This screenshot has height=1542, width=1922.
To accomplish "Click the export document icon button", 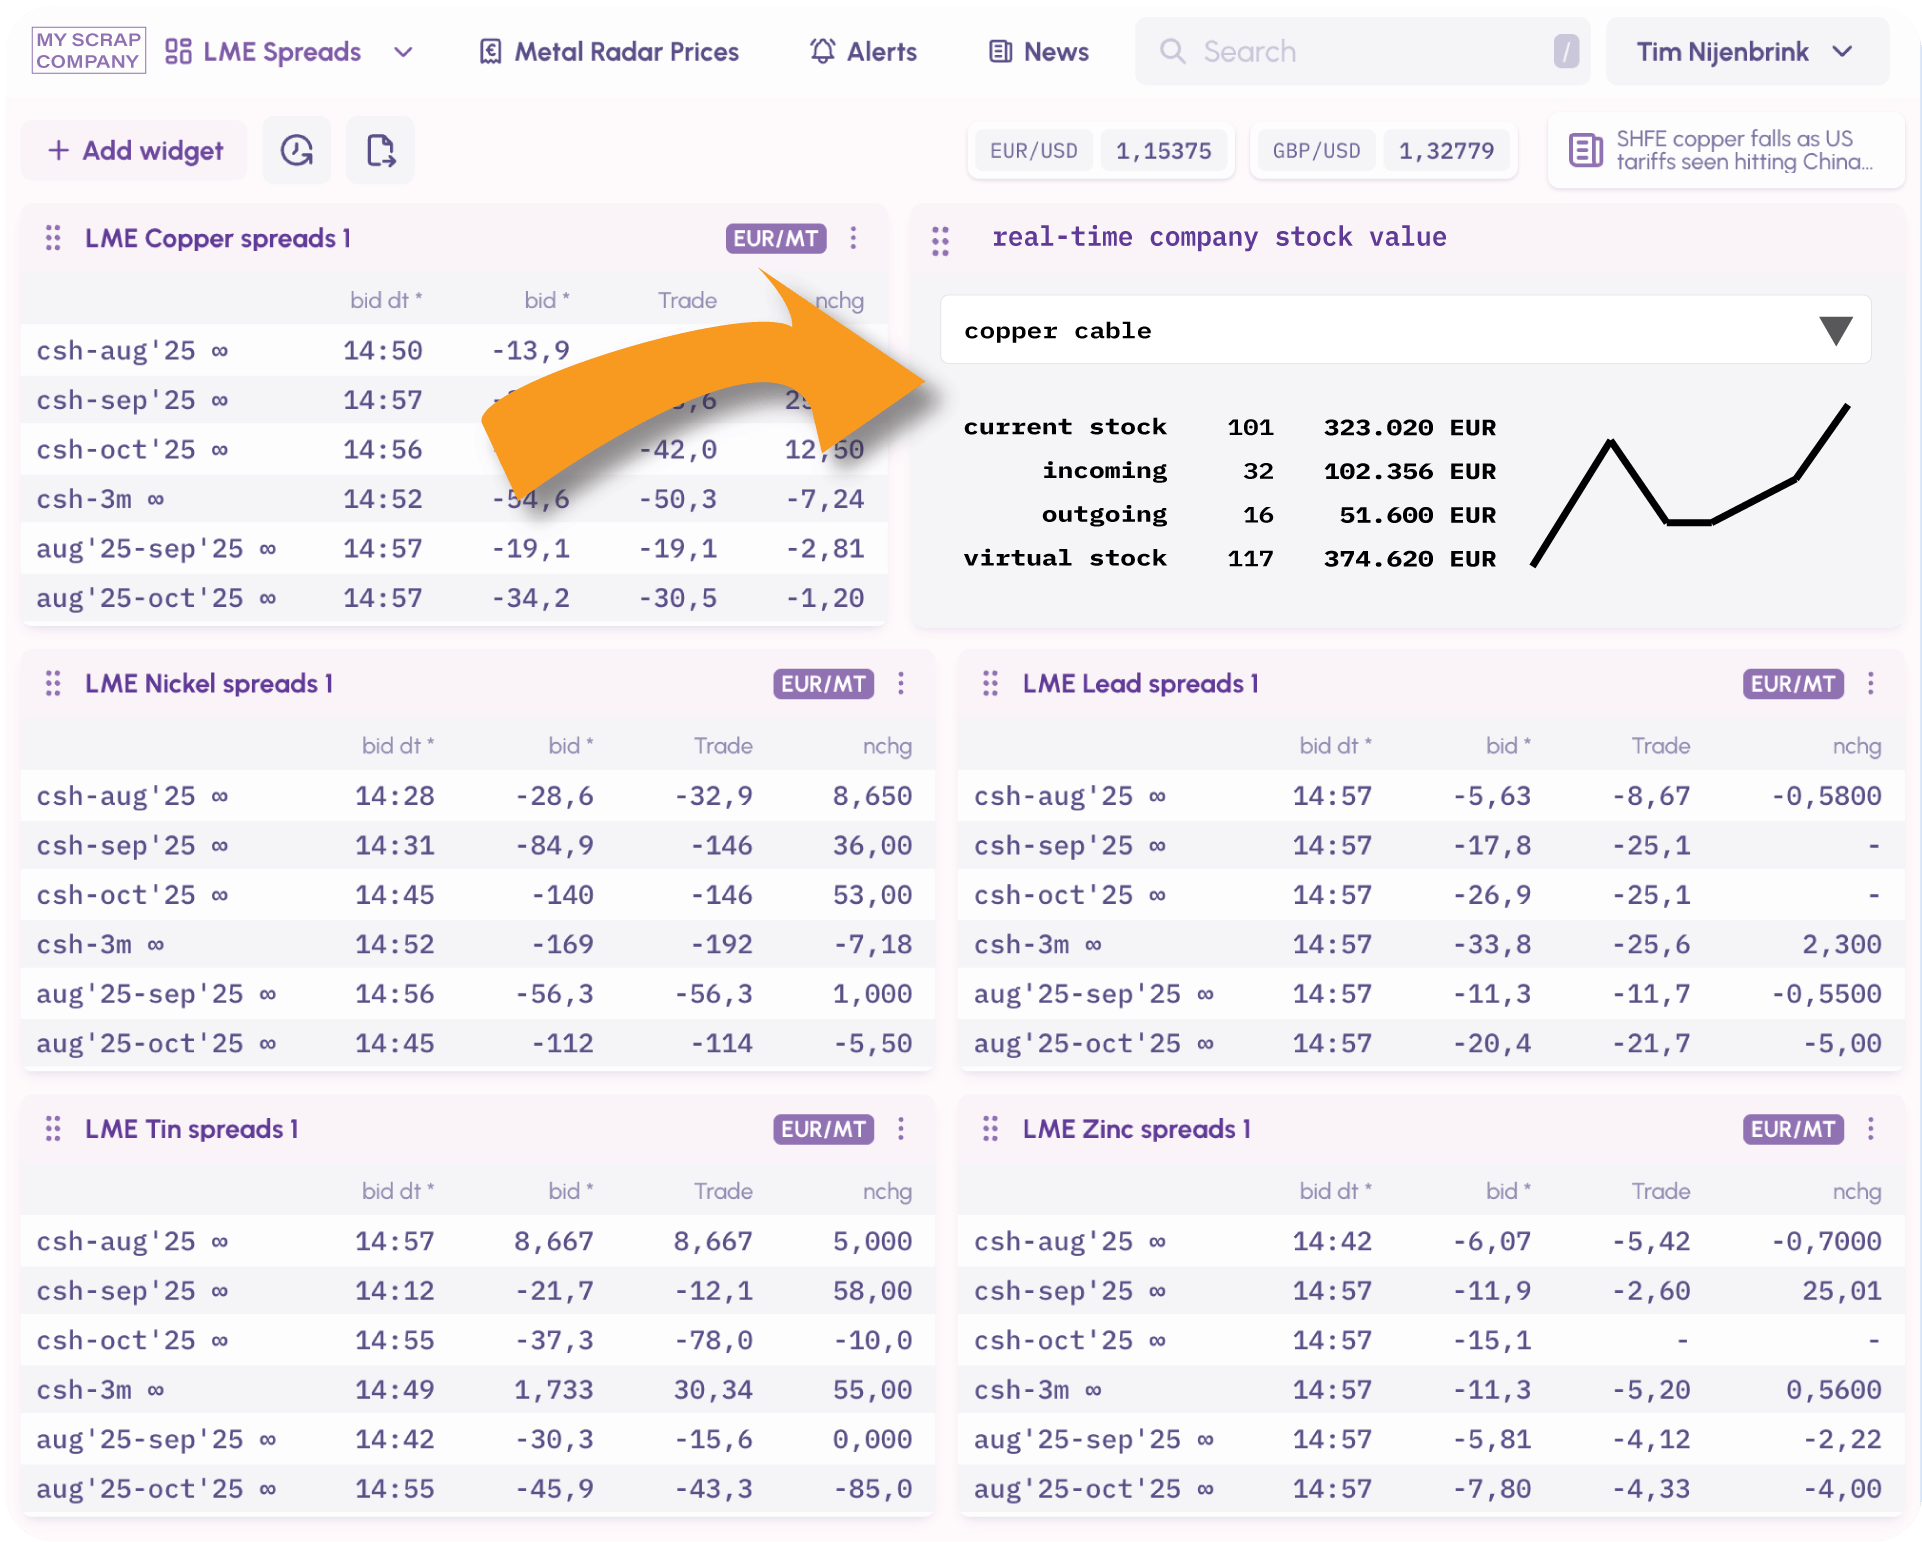I will (x=380, y=150).
